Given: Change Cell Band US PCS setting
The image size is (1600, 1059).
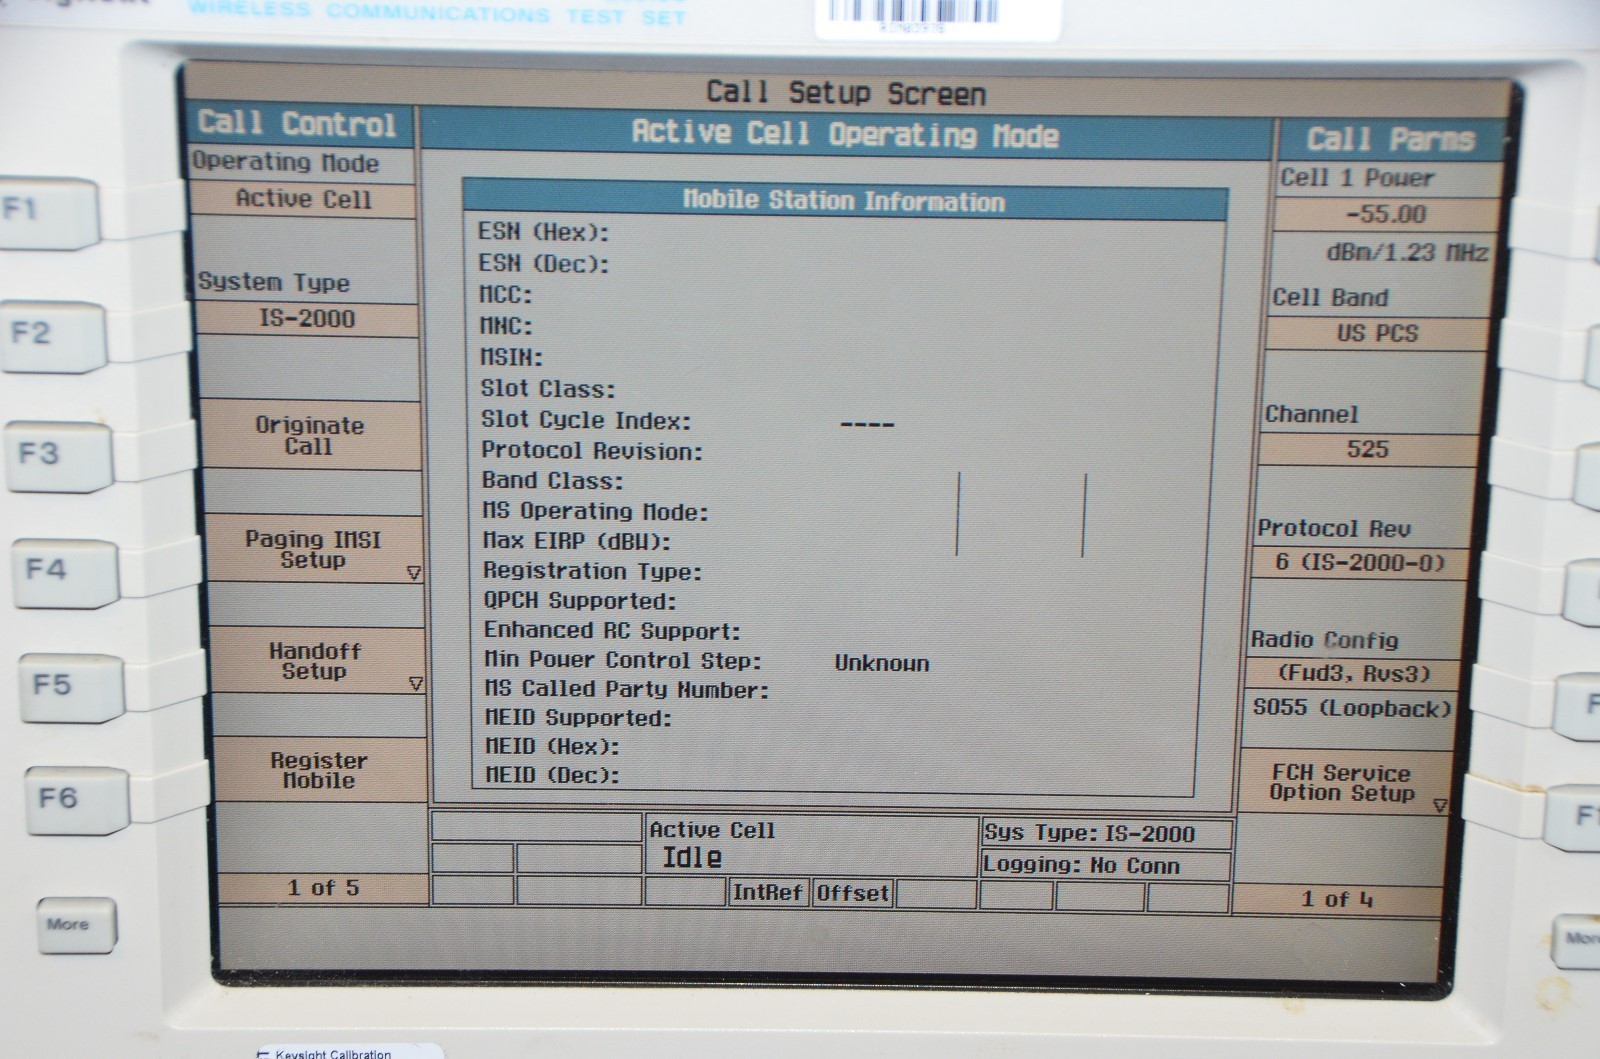Looking at the screenshot, I should (x=1377, y=333).
